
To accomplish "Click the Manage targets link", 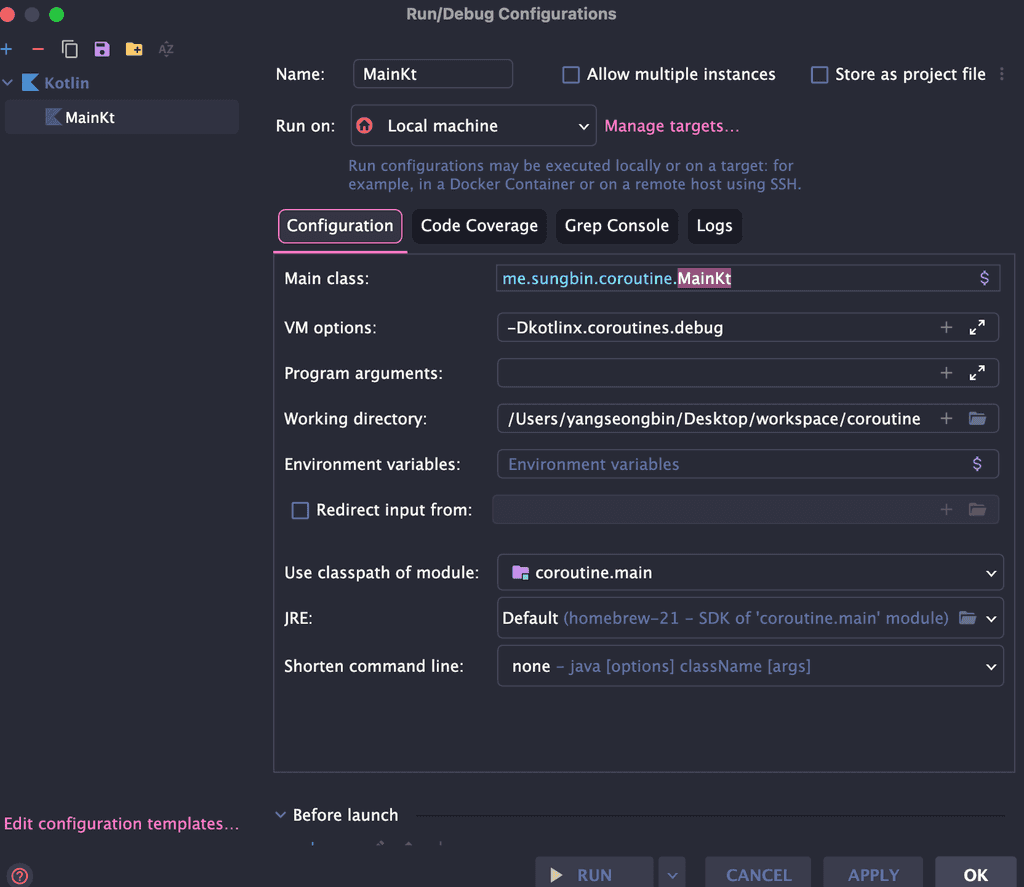I will pyautogui.click(x=672, y=126).
